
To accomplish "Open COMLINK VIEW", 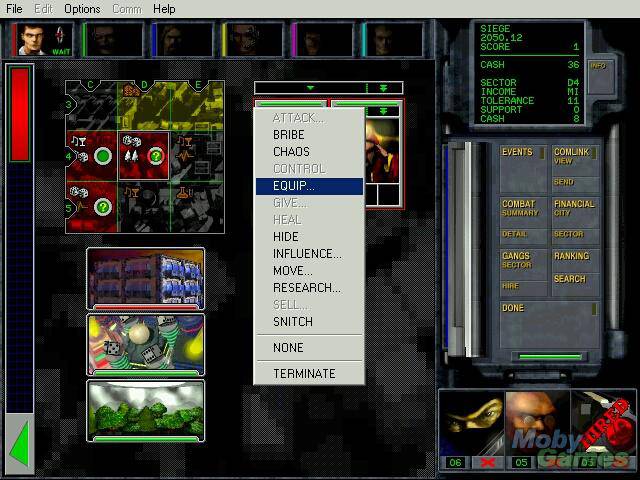I will [x=575, y=161].
